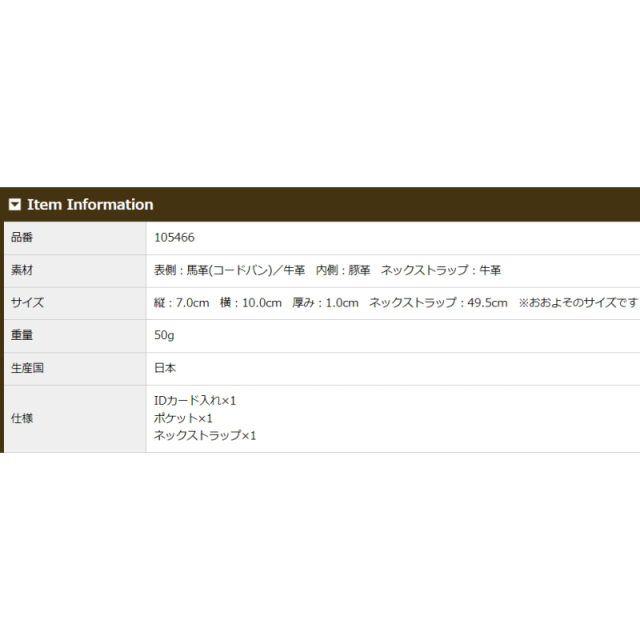Select the ポケット×1 line
640x640 pixels.
183,418
